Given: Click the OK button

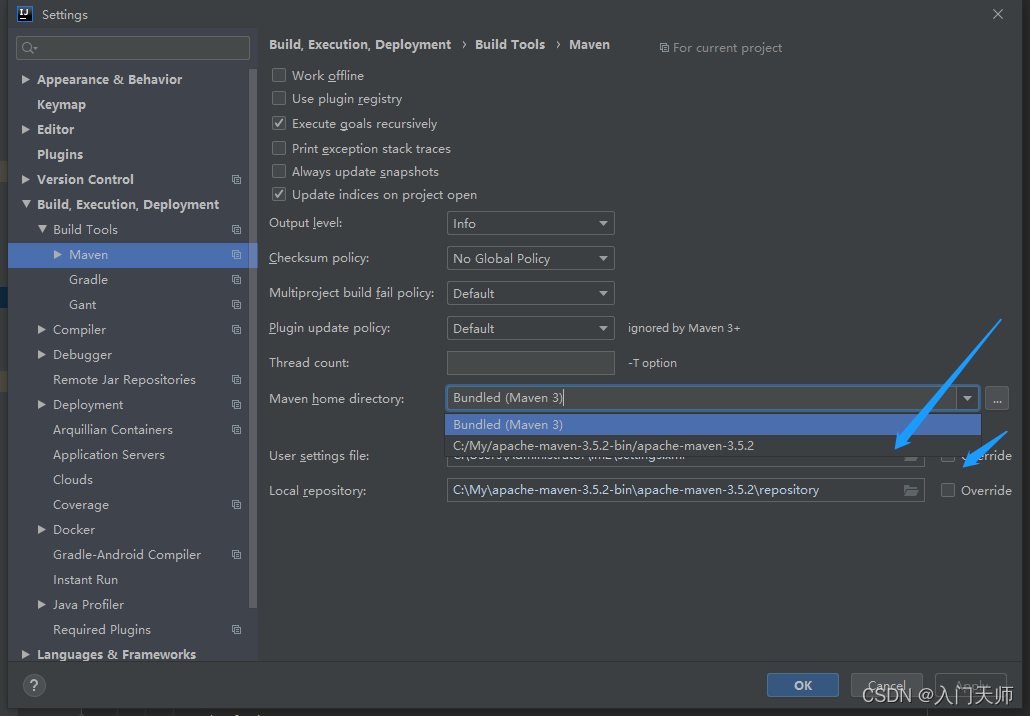Looking at the screenshot, I should [803, 685].
